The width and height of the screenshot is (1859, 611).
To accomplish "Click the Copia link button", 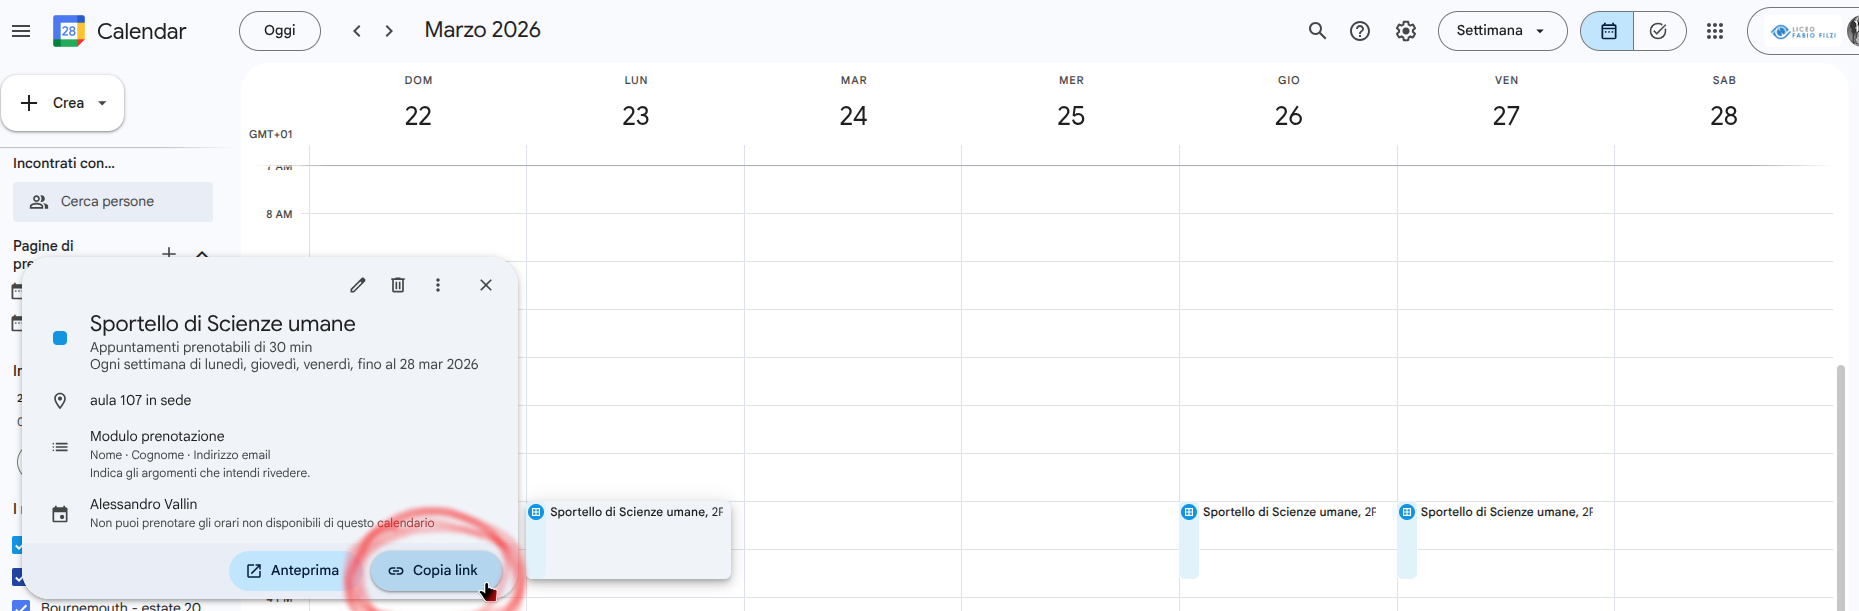I will click(x=436, y=570).
